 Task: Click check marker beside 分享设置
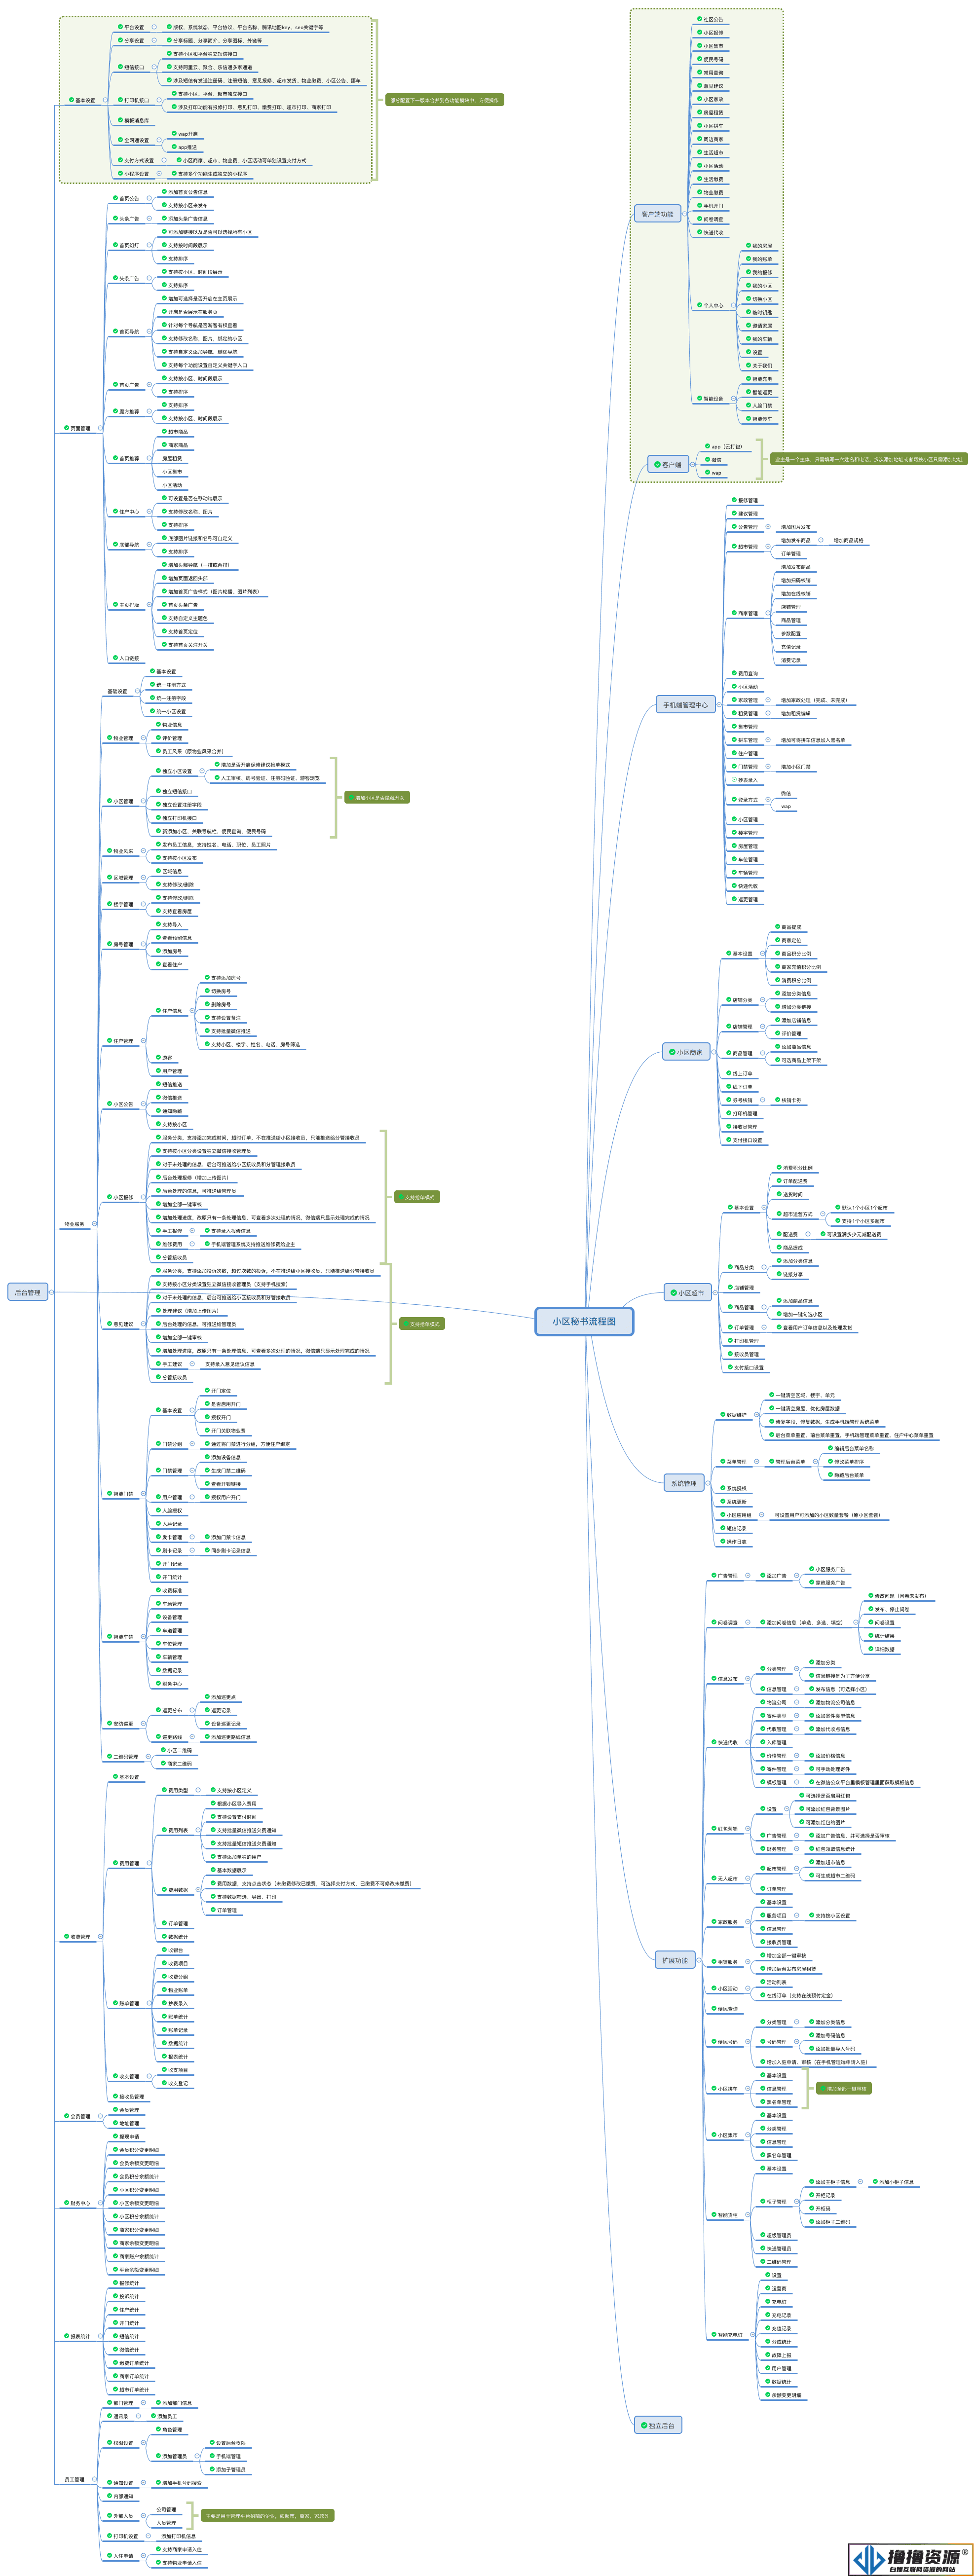(120, 40)
